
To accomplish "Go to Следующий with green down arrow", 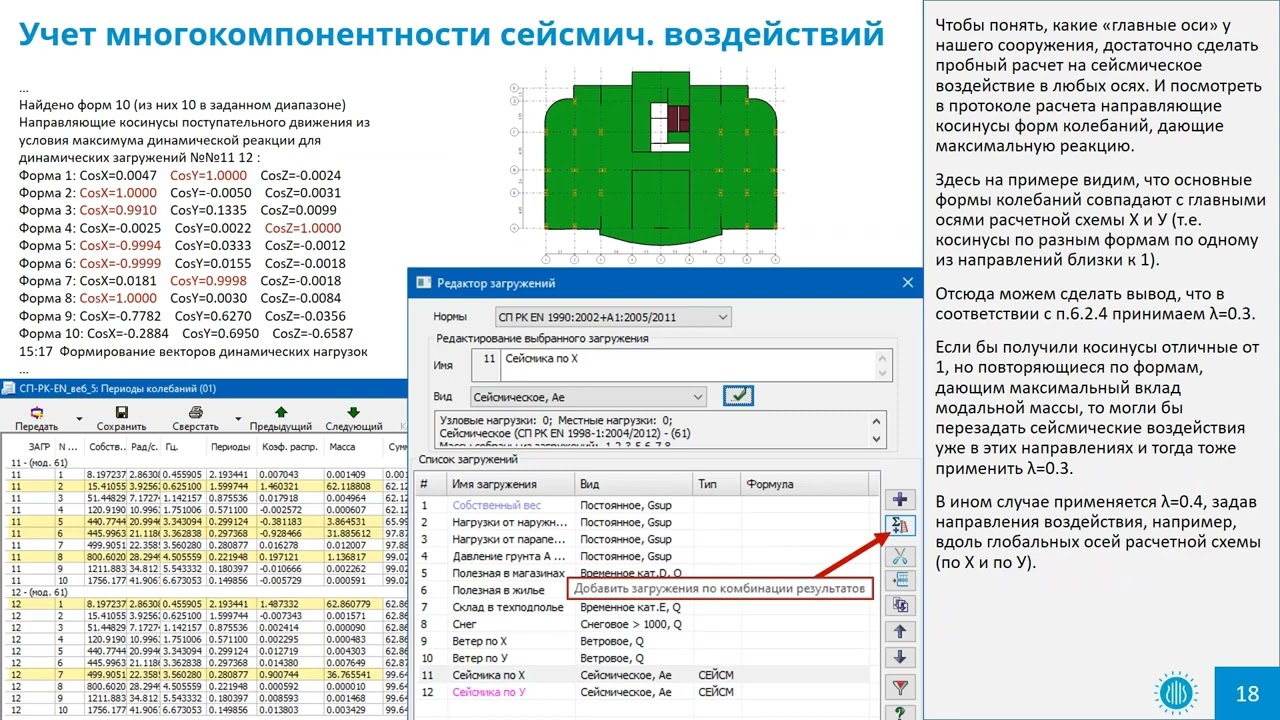I will coord(354,411).
